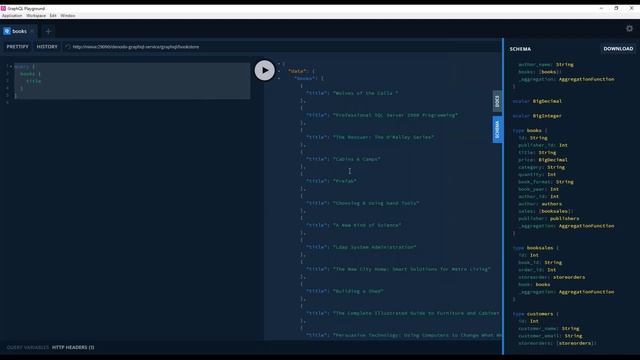Run the query with the play button
The image size is (640, 360).
point(264,70)
